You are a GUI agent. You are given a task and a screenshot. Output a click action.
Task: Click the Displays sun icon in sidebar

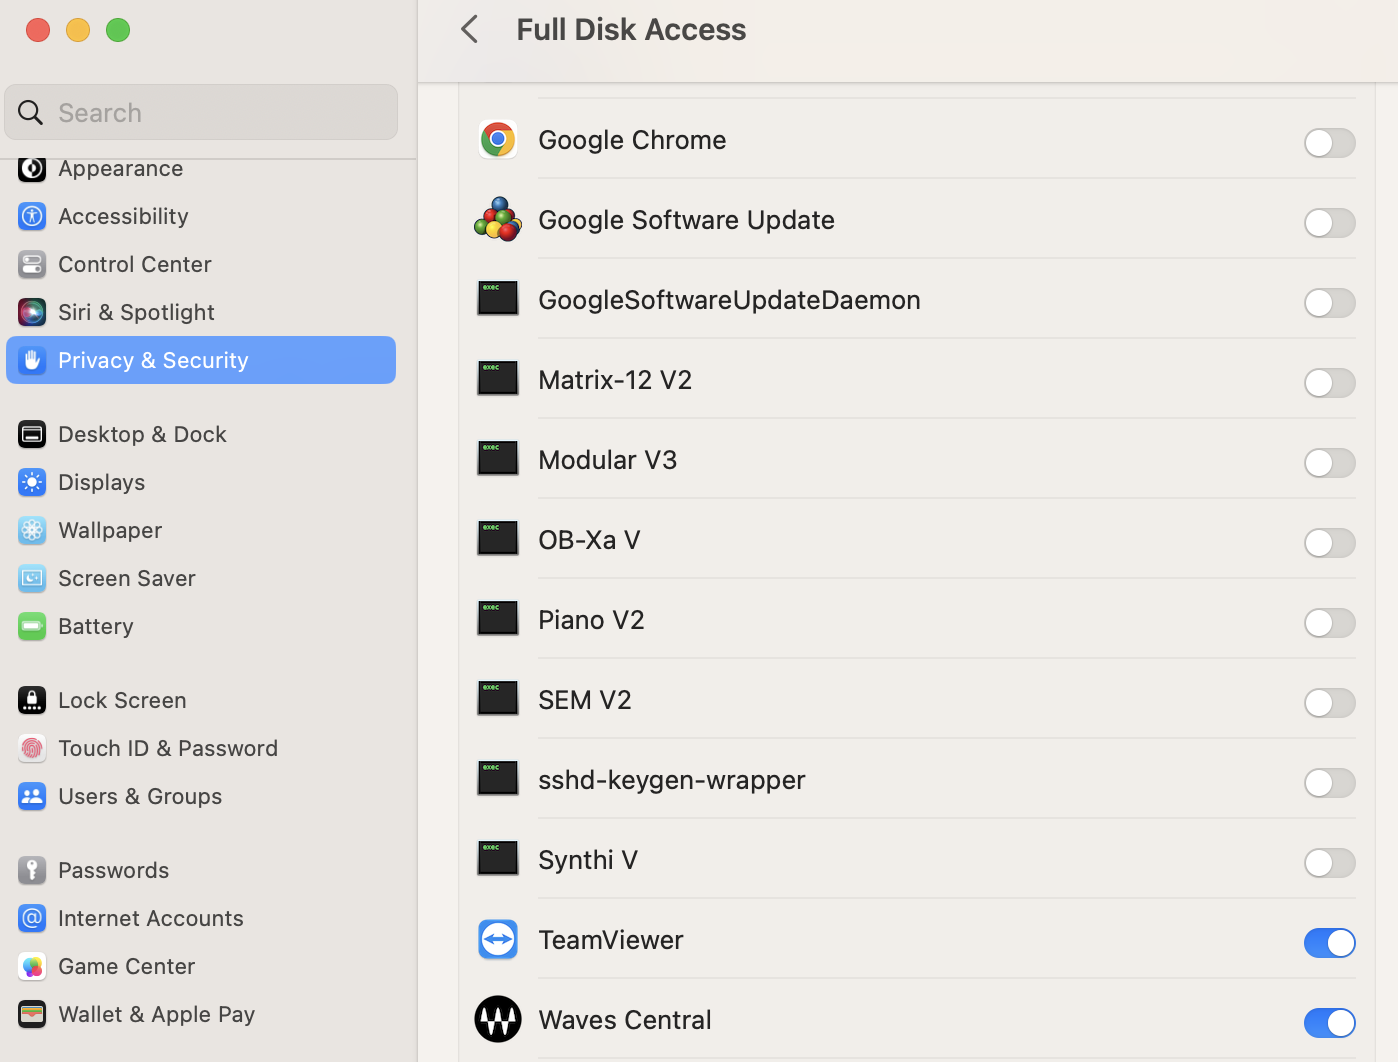coord(32,482)
